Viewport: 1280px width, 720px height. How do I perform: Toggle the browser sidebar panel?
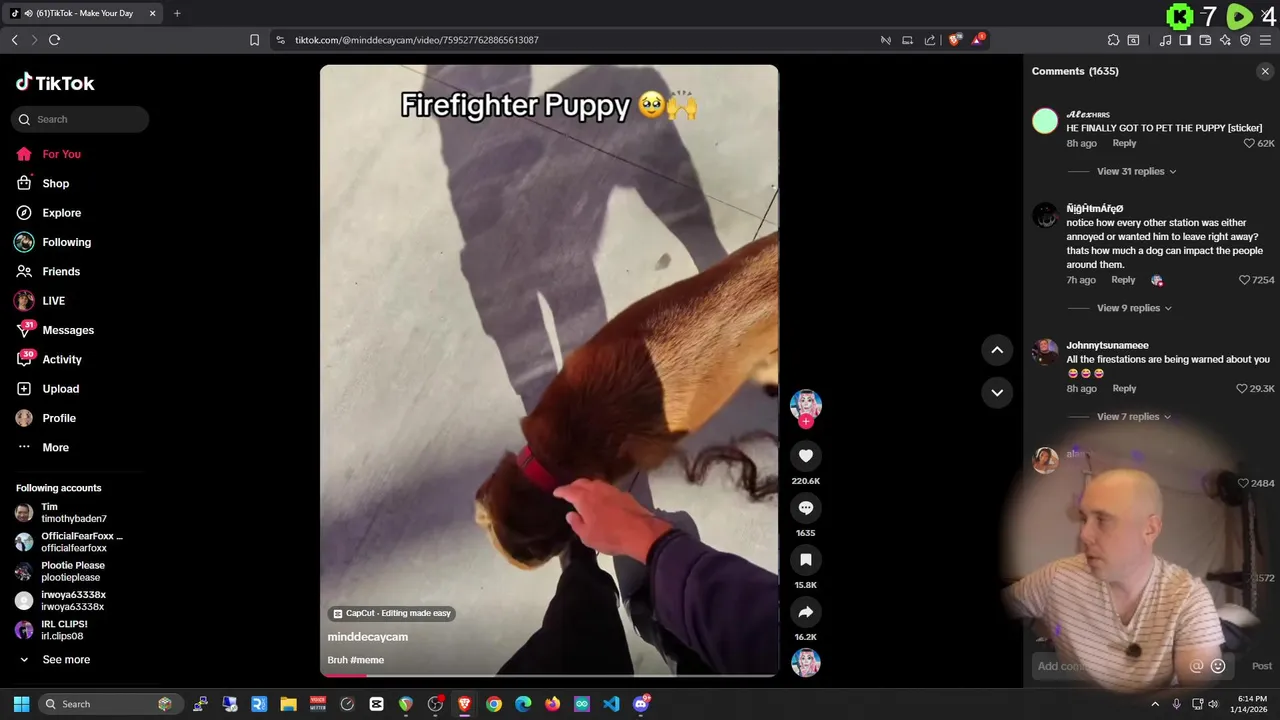(1185, 40)
